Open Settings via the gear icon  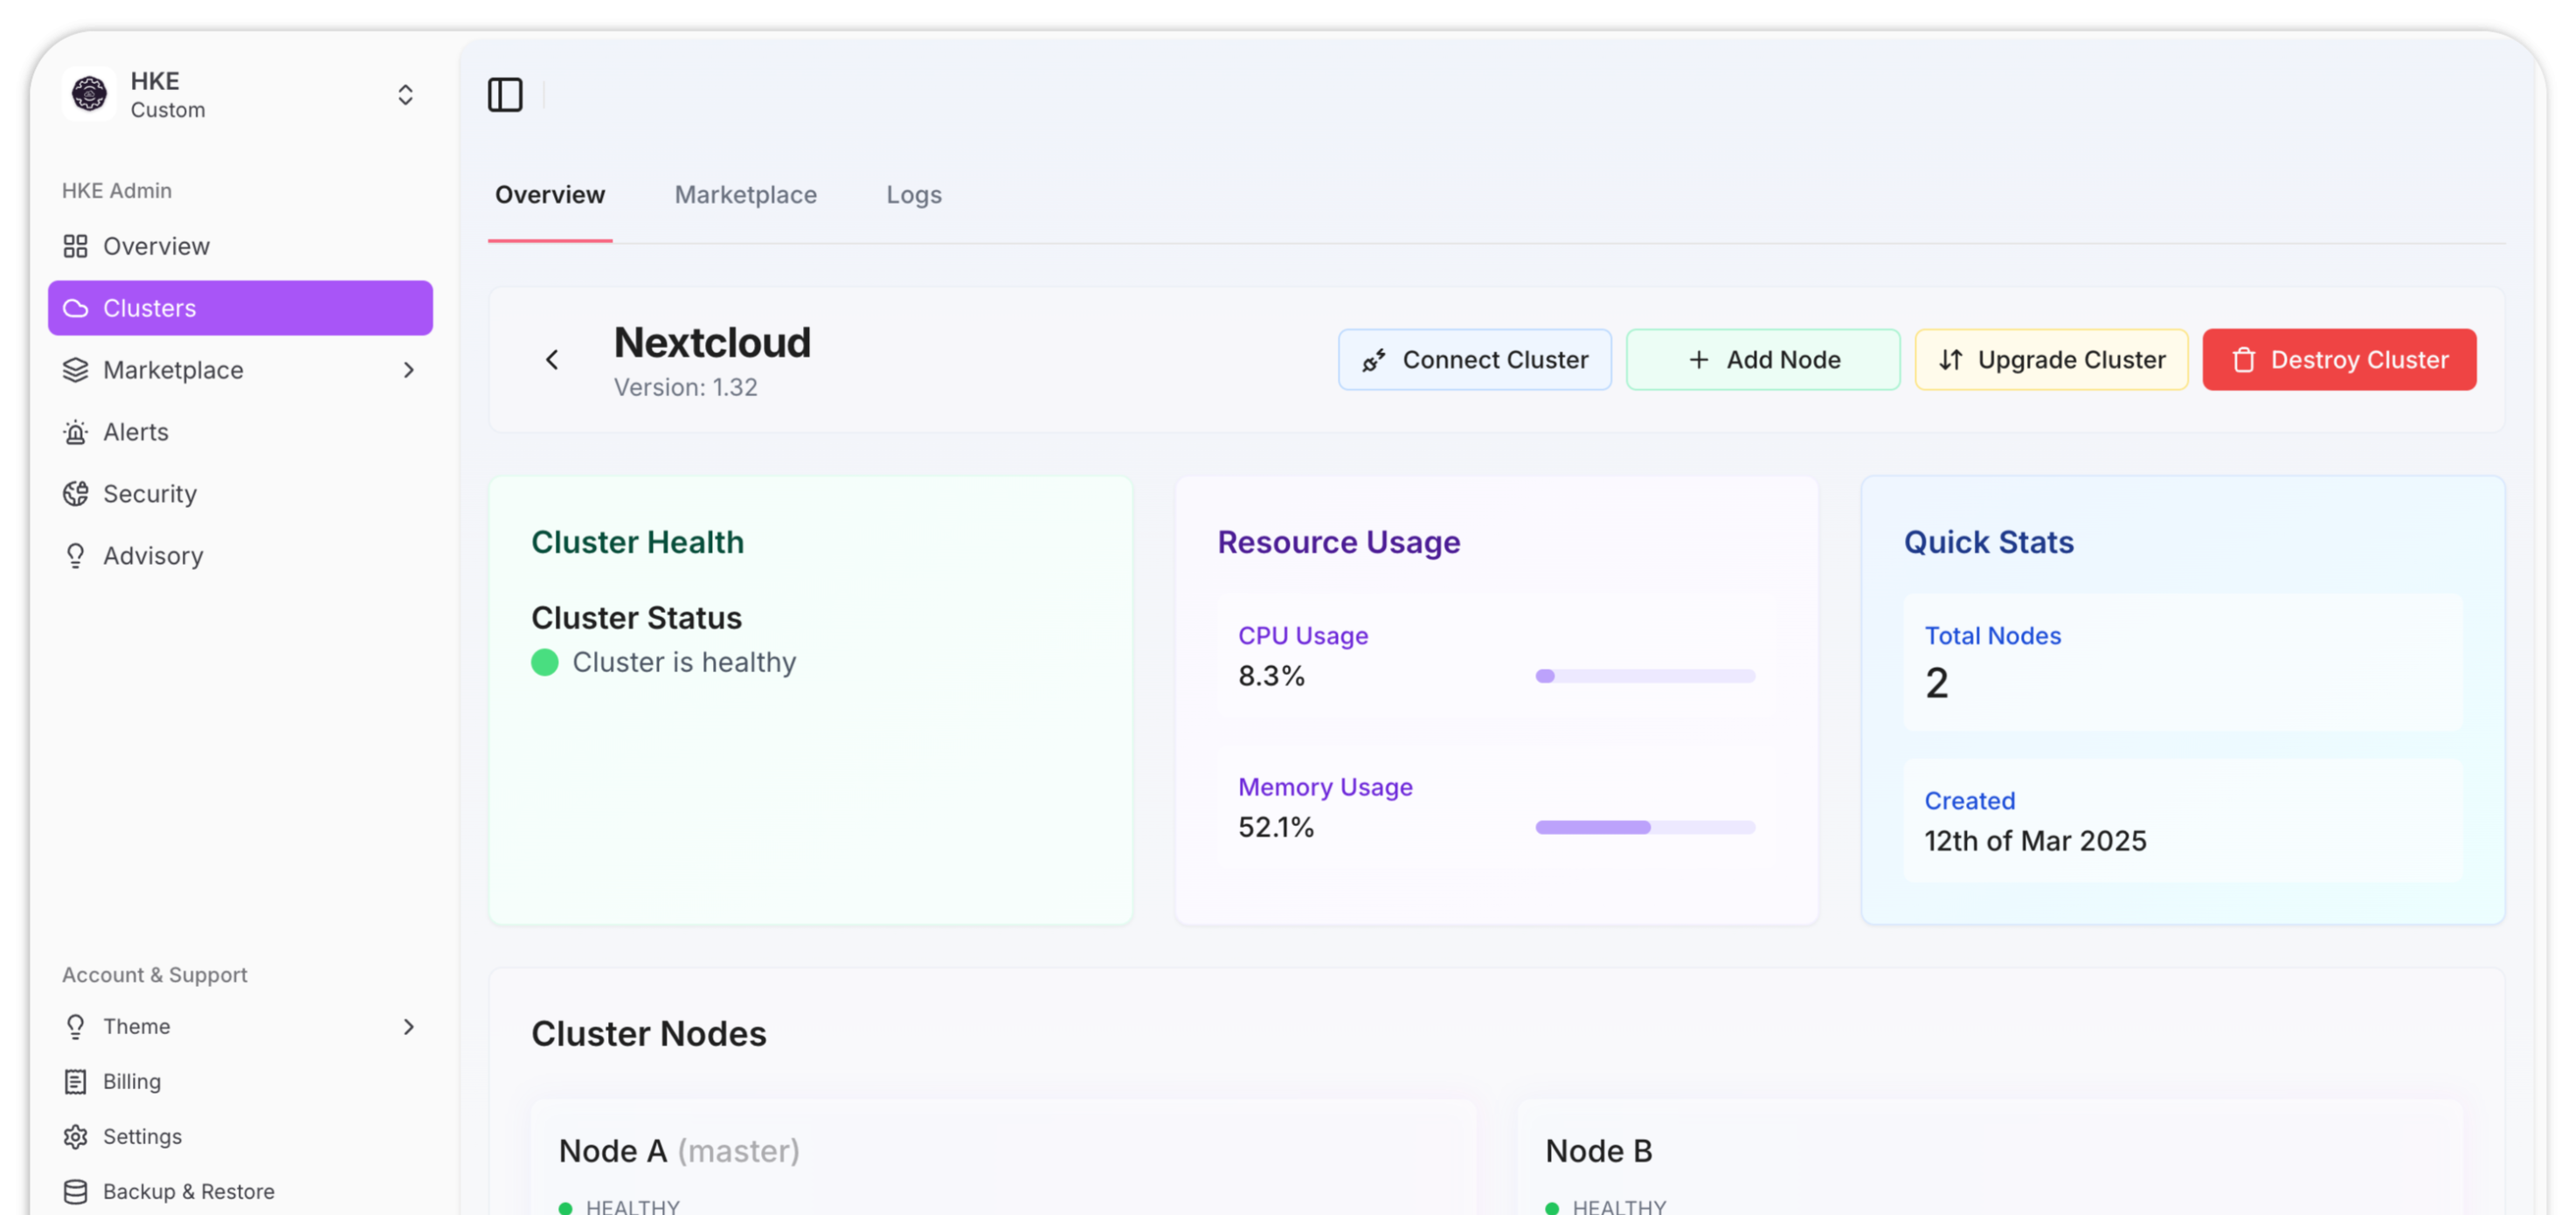(x=76, y=1137)
